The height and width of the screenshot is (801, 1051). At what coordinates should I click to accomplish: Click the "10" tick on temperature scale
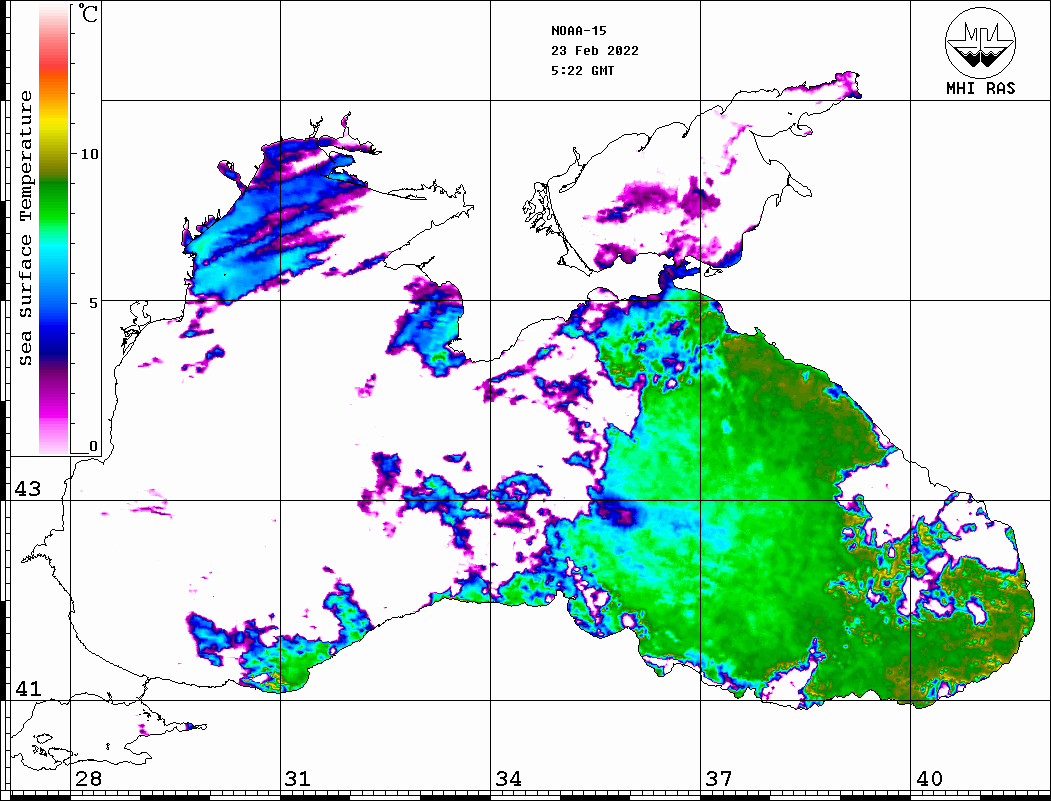pyautogui.click(x=89, y=154)
